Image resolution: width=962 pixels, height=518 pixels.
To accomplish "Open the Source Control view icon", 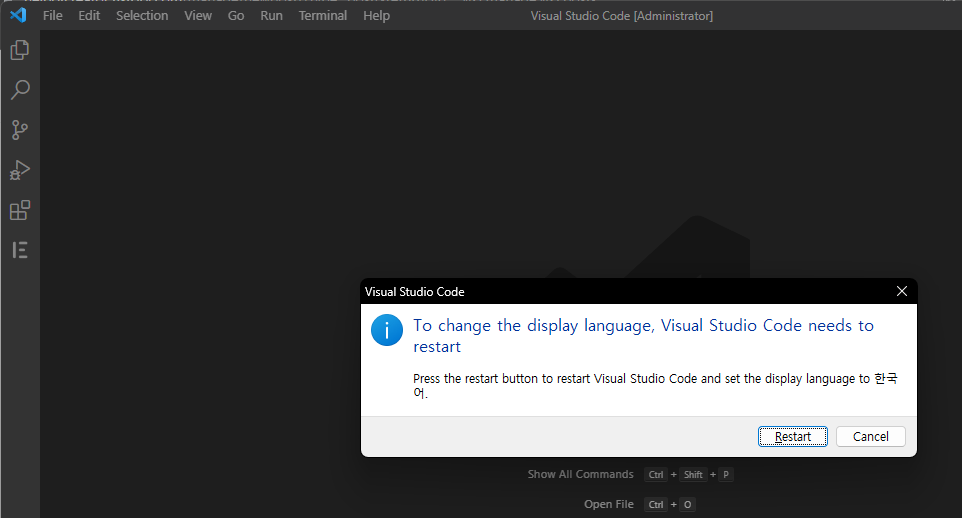I will [20, 130].
